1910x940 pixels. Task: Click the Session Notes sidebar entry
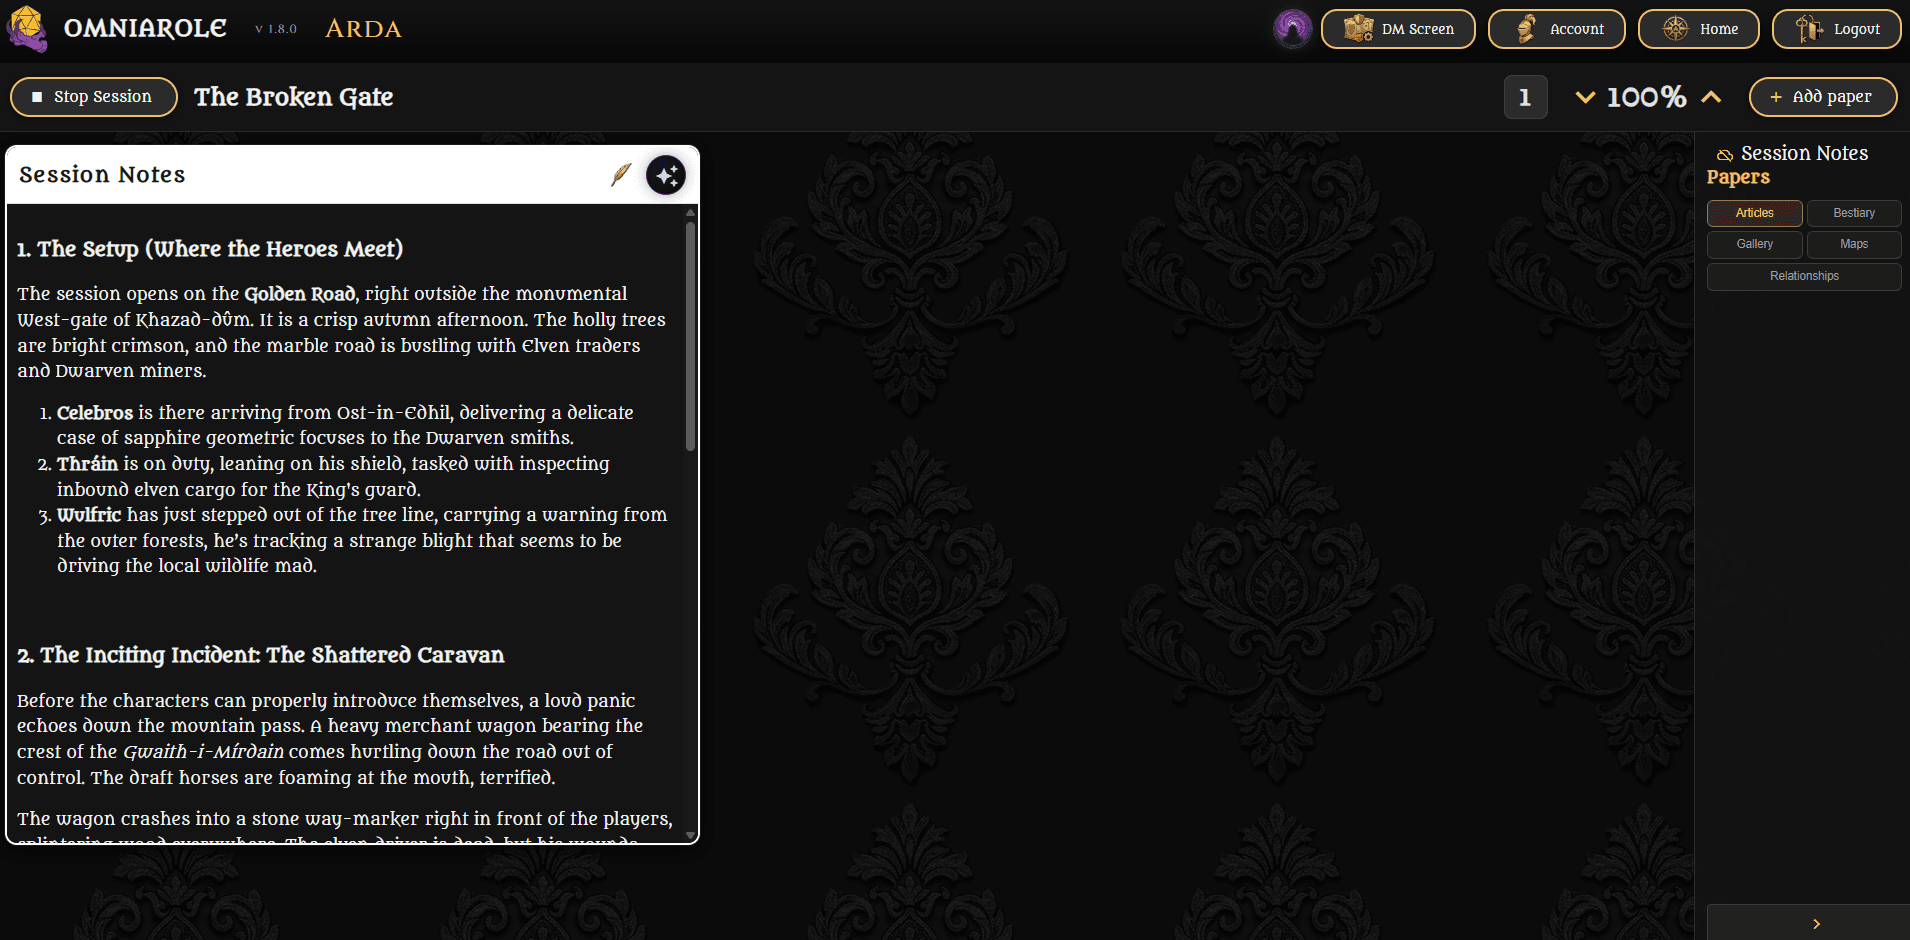pos(1804,153)
